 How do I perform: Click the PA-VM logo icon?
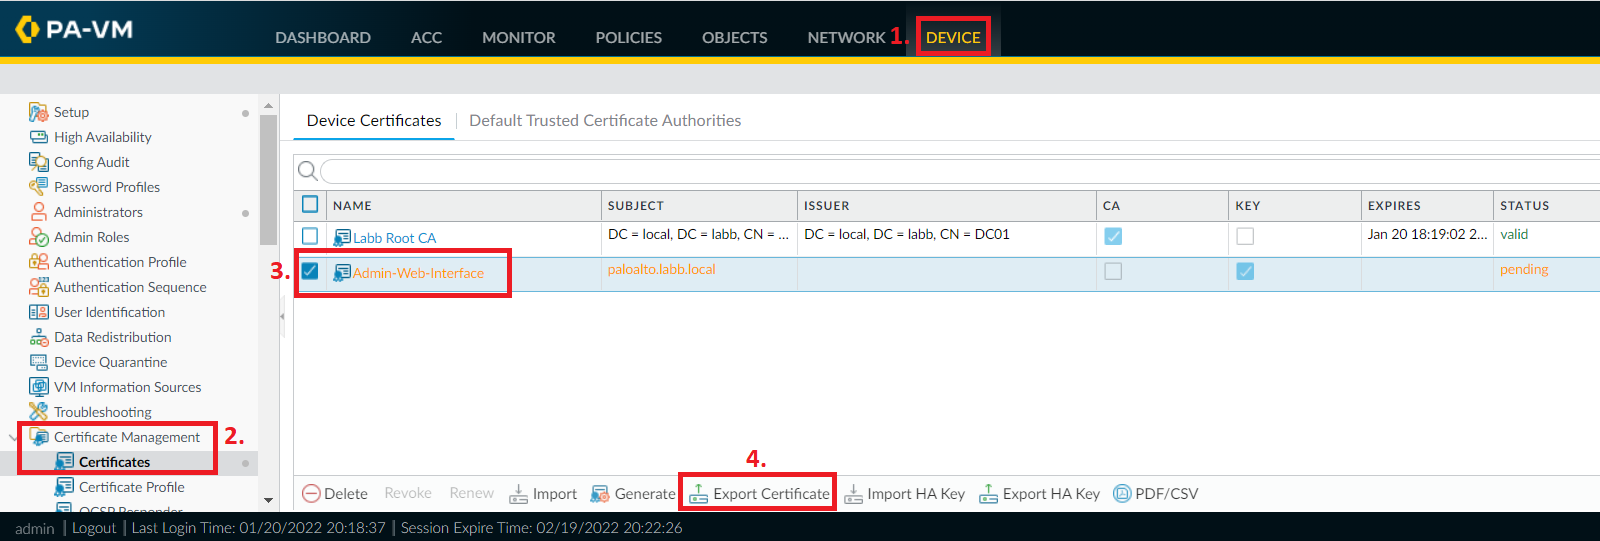(x=27, y=29)
